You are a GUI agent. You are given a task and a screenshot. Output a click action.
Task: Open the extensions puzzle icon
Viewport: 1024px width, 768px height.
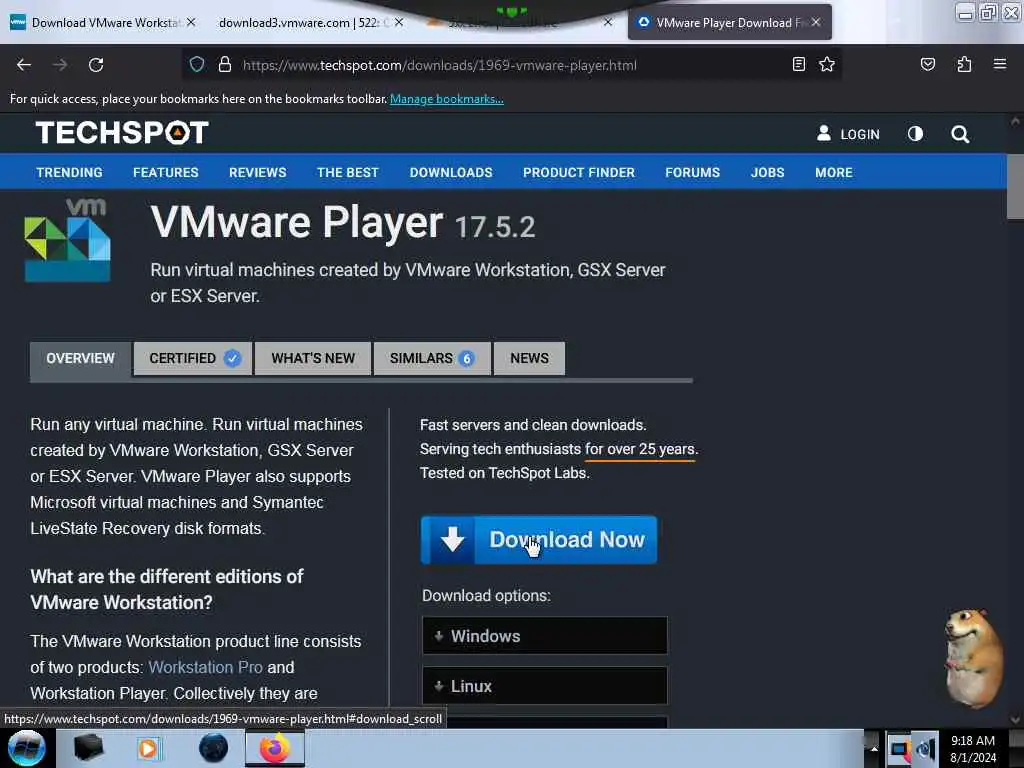point(964,64)
